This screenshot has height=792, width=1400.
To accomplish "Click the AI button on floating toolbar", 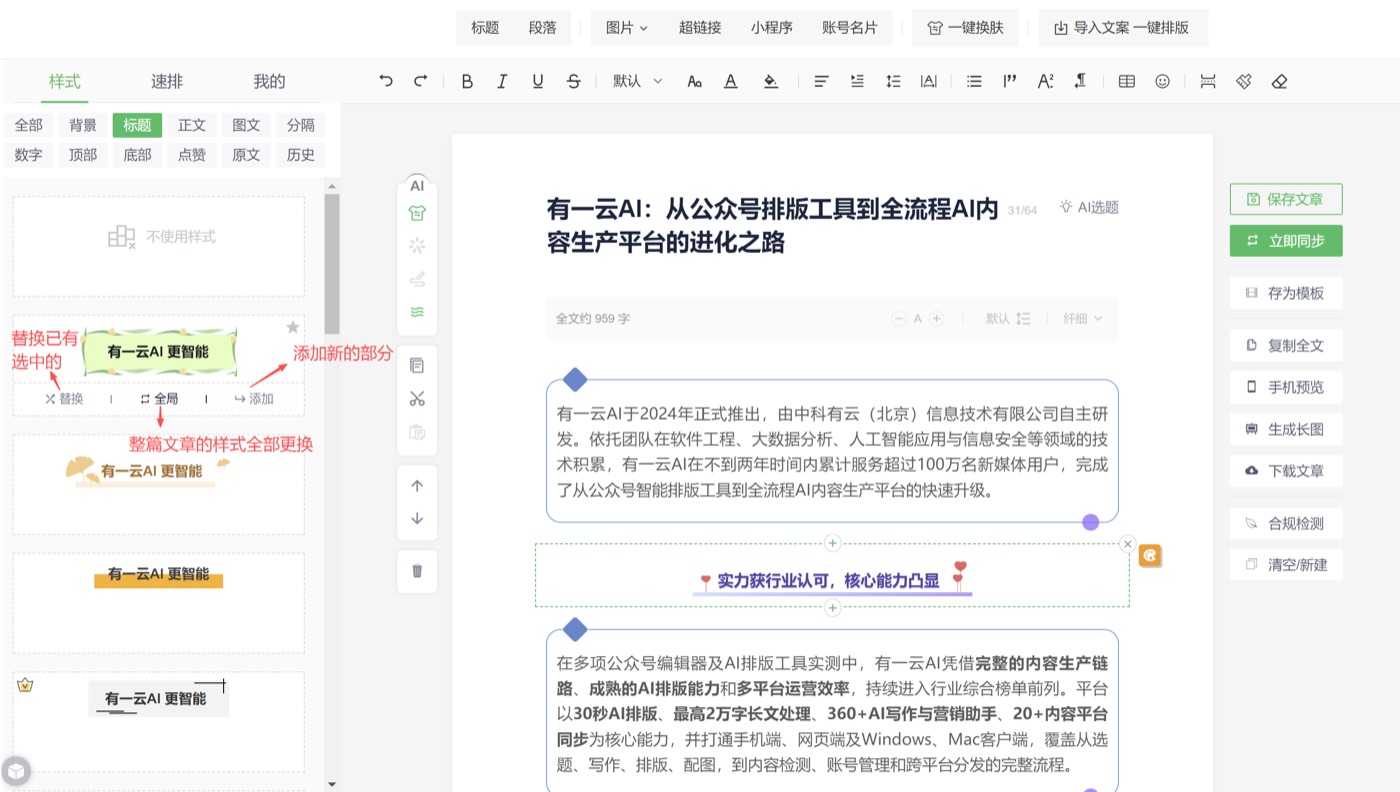I will (x=417, y=186).
